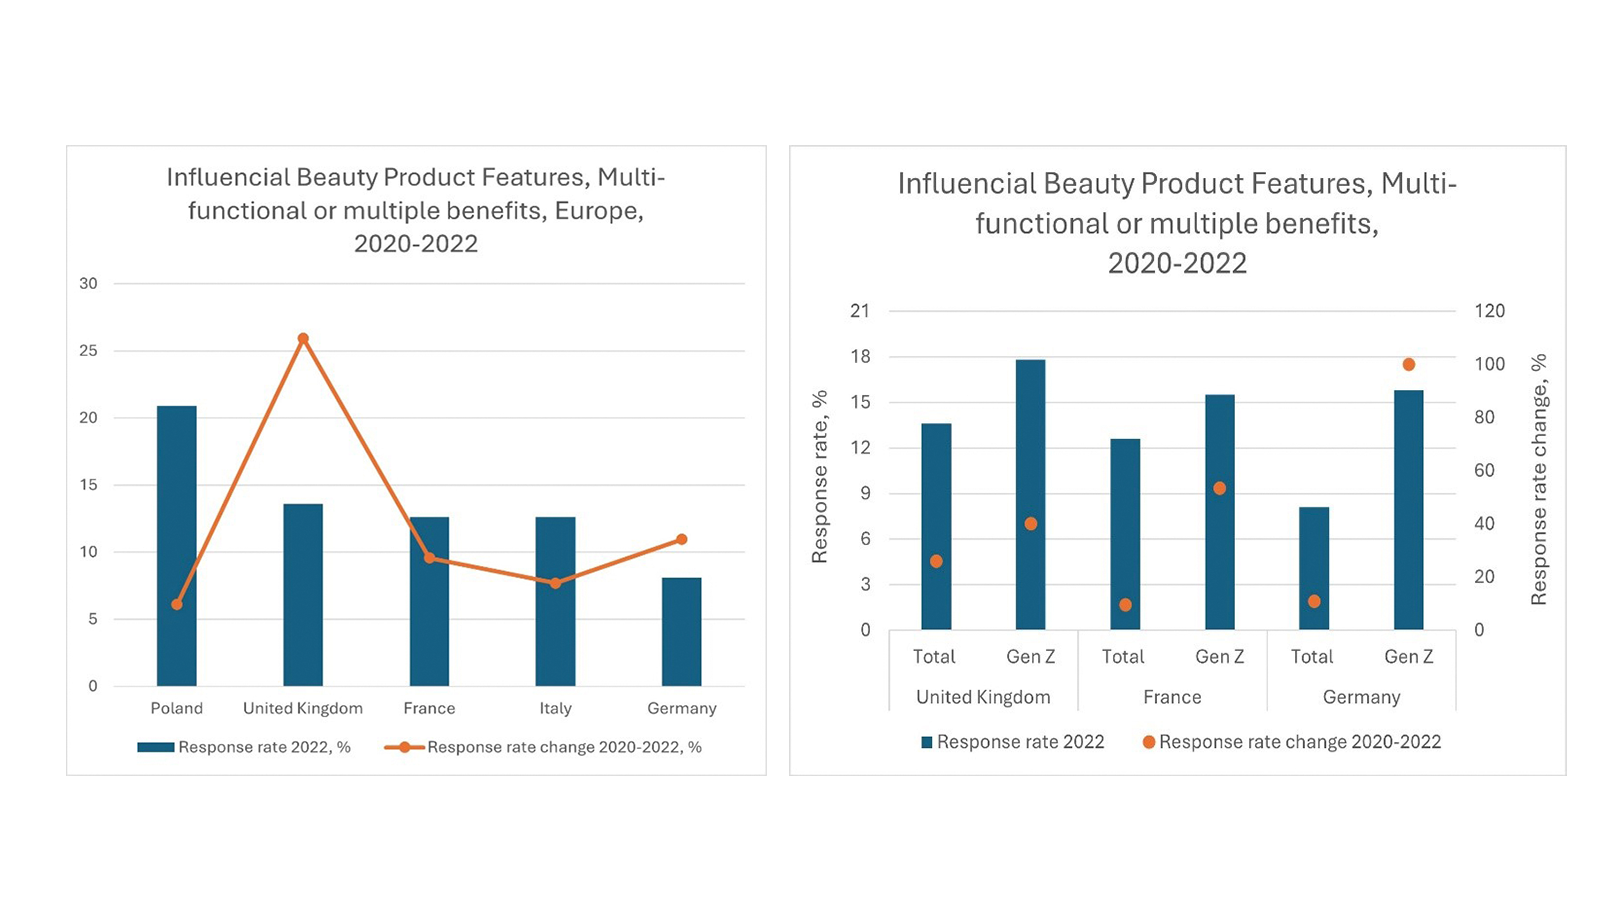1600x900 pixels.
Task: Click the orange line peak marker above United Kingdom
Action: (303, 339)
